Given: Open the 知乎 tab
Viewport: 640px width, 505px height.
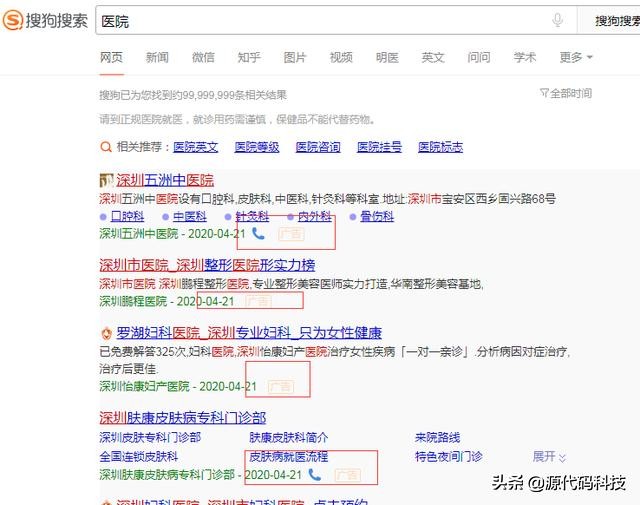Looking at the screenshot, I should click(x=249, y=57).
